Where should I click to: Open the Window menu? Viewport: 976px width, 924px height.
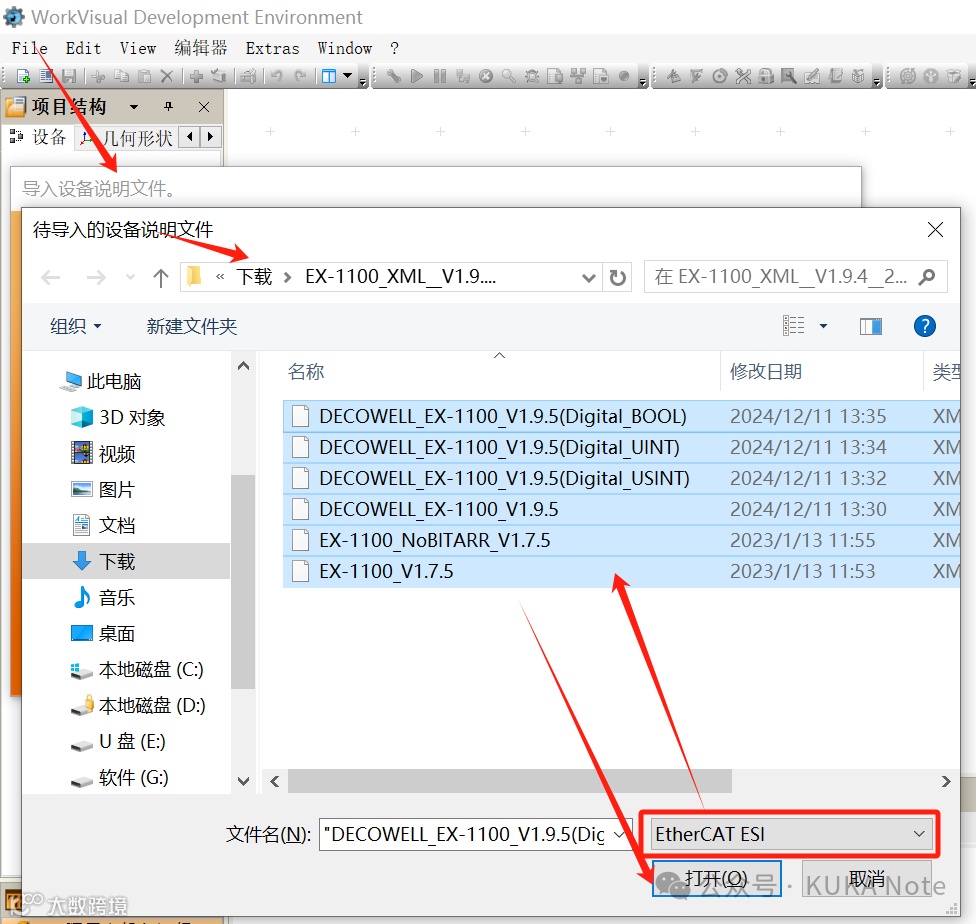(x=344, y=48)
